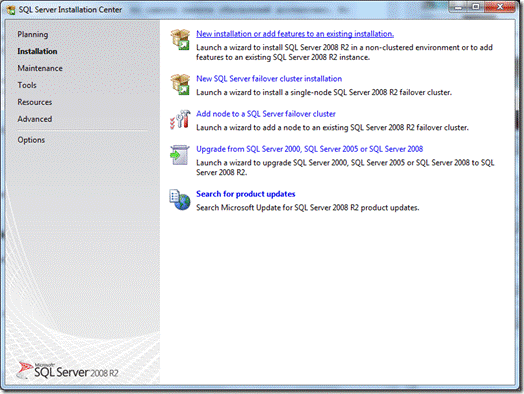Click the failover cluster installation package icon
524x394 pixels.
coord(180,84)
